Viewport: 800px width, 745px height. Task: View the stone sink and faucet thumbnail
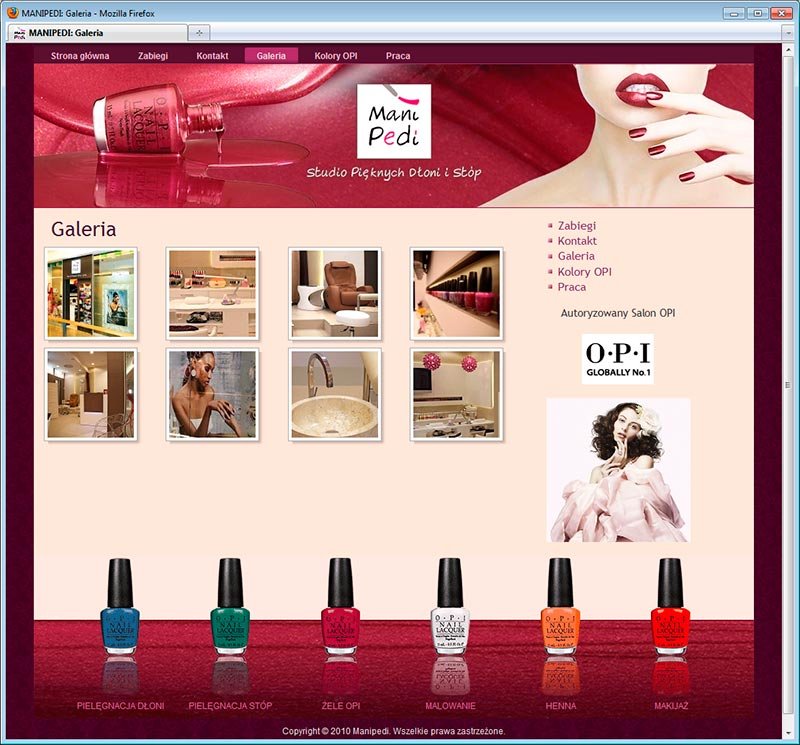(x=335, y=394)
